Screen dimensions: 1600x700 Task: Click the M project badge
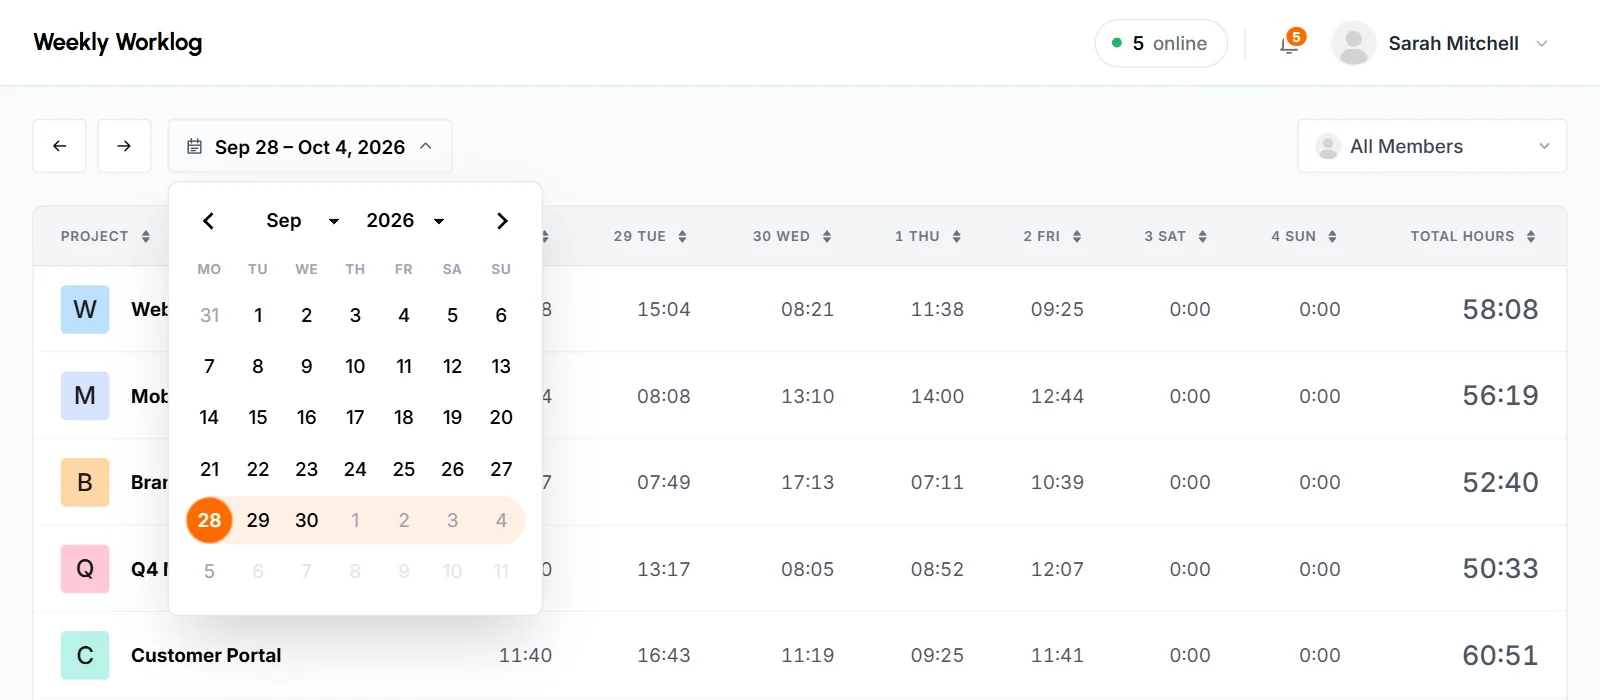pos(85,396)
